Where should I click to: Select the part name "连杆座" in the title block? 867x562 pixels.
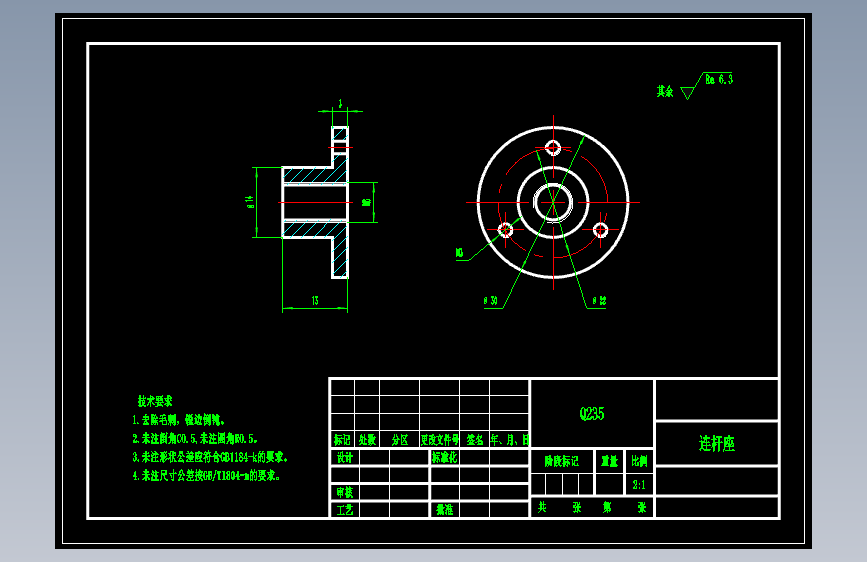(717, 443)
